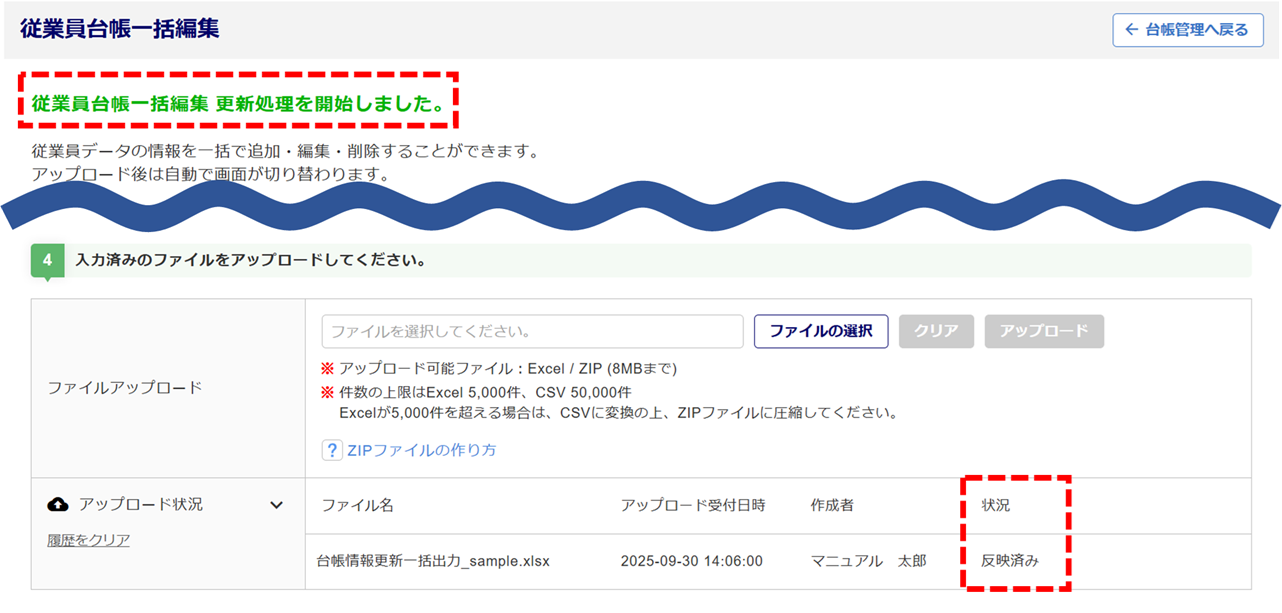Click the ファイルアップロード row label
Image resolution: width=1282 pixels, height=613 pixels.
(125, 387)
